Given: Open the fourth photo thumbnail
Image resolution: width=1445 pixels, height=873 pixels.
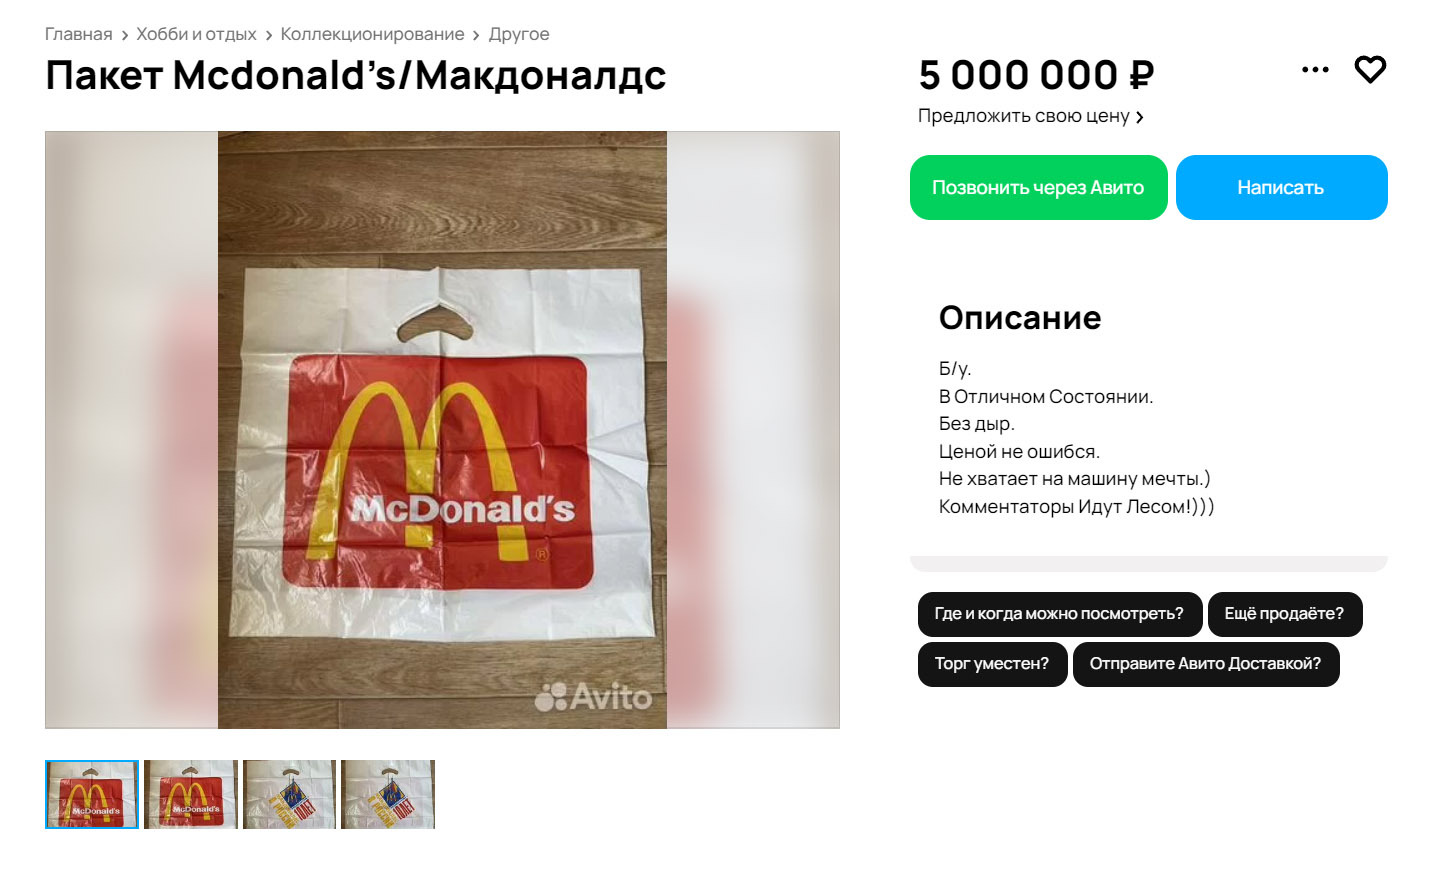Looking at the screenshot, I should [x=388, y=794].
